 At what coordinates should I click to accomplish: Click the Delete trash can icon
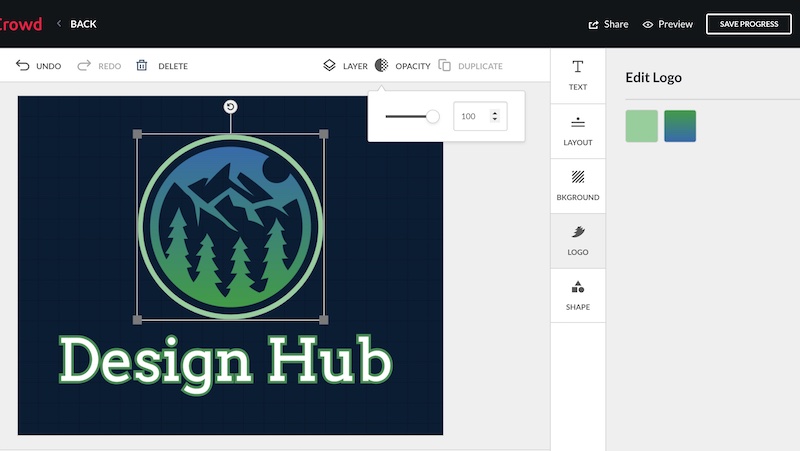[142, 66]
